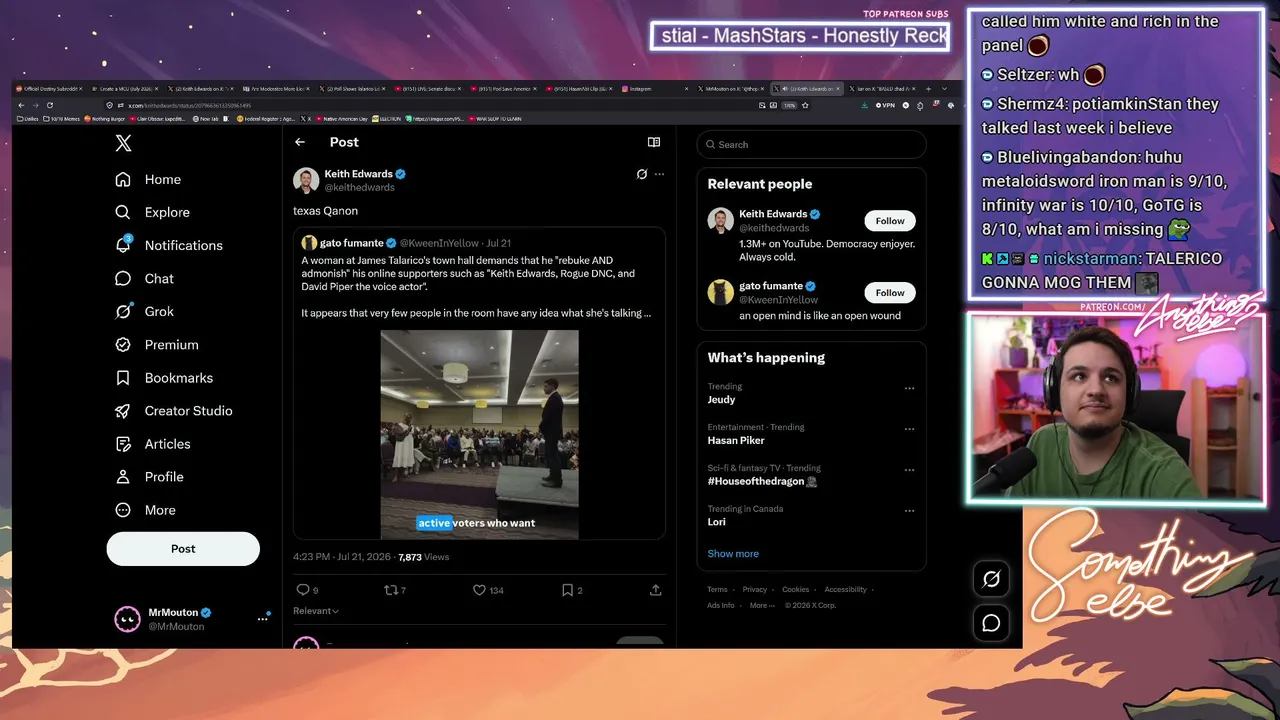This screenshot has height=720, width=1280.
Task: Open Creator Studio in the sidebar
Action: pos(173,411)
